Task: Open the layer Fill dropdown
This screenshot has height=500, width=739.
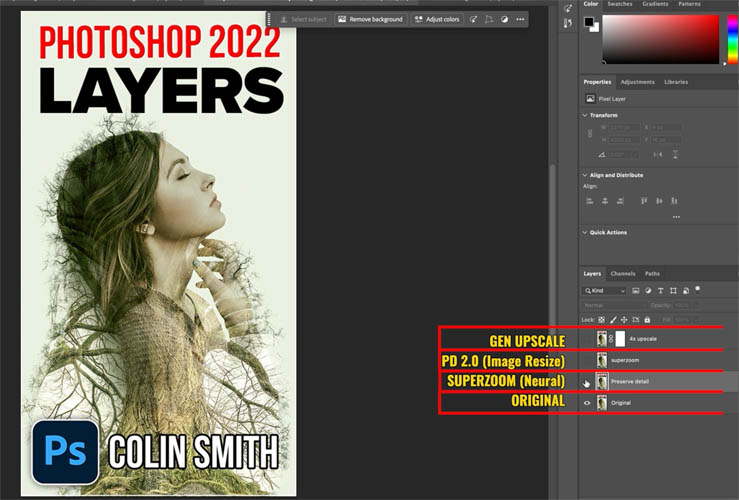Action: click(x=687, y=320)
